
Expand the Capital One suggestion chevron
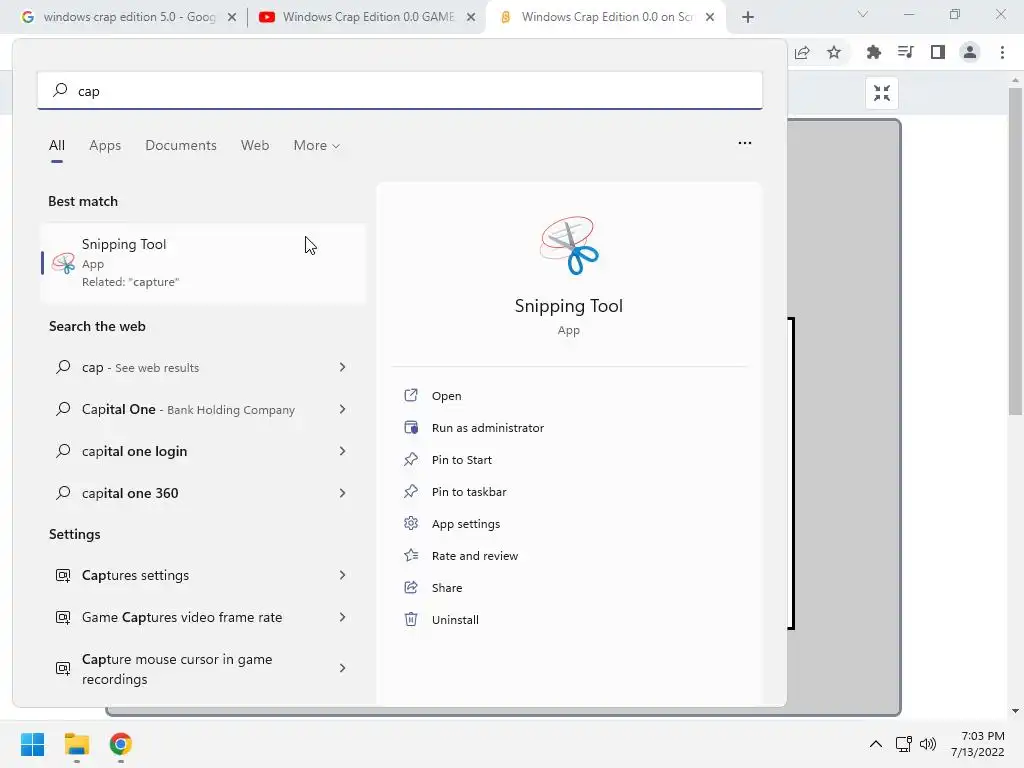pos(342,409)
